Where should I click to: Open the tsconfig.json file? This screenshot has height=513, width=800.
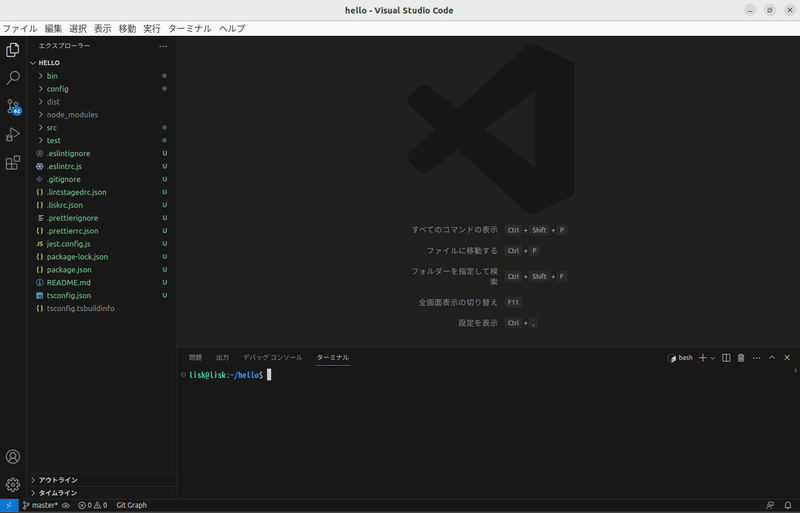point(102,296)
